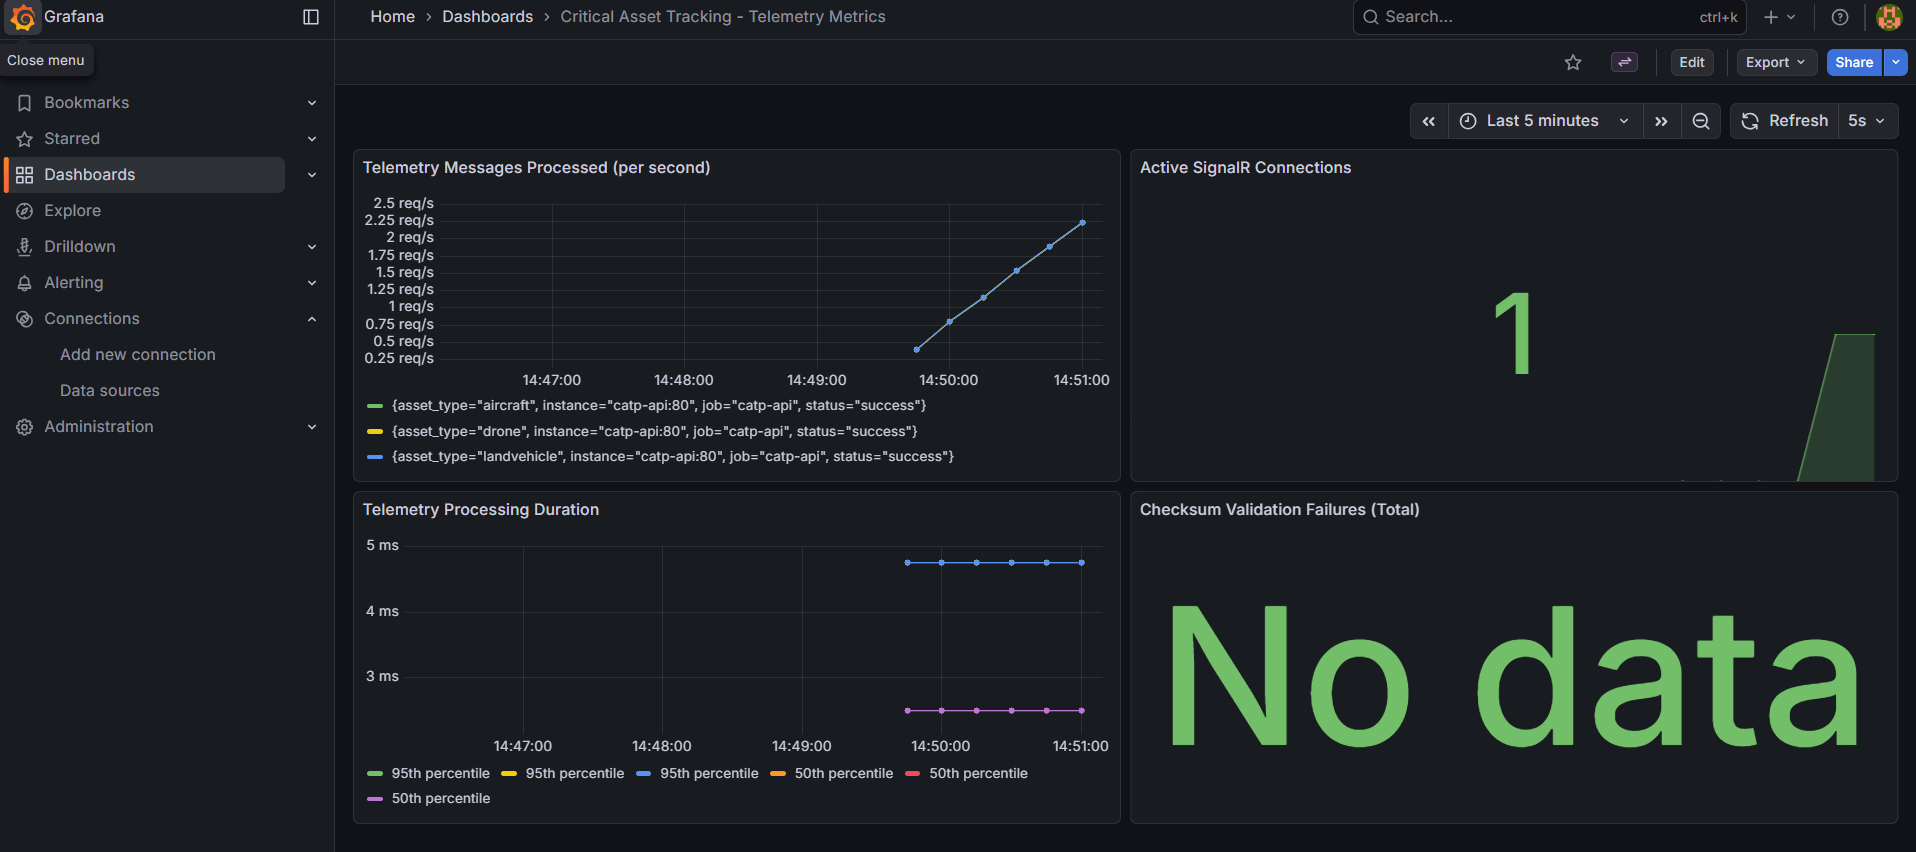The image size is (1916, 852).
Task: Click the Grafana logo icon
Action: pyautogui.click(x=23, y=17)
